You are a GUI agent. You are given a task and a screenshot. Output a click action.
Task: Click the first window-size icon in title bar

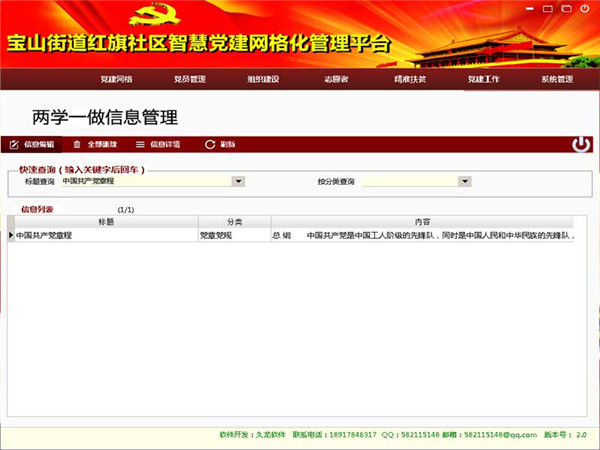[x=548, y=8]
